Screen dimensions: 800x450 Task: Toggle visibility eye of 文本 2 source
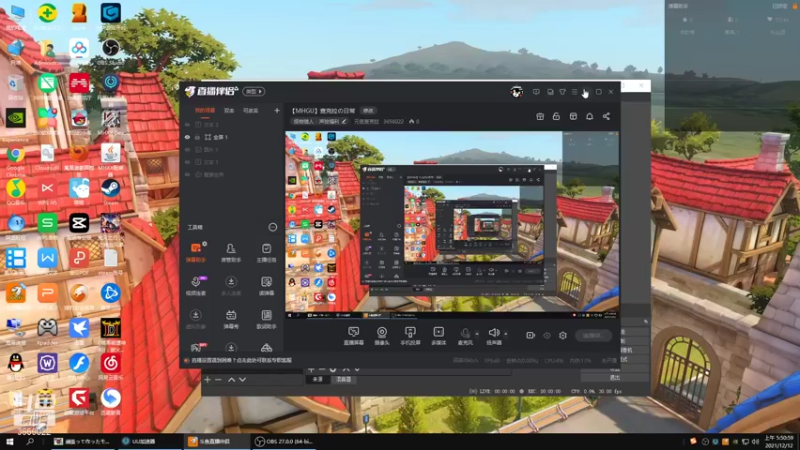187,124
